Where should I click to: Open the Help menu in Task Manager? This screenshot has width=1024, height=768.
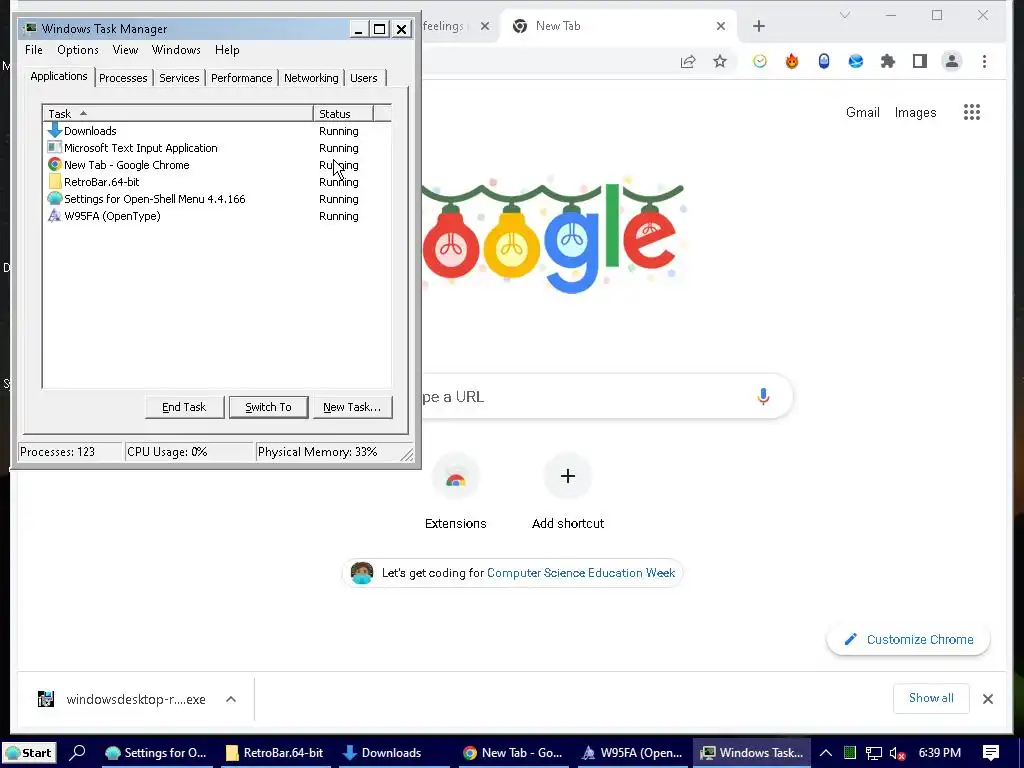(x=227, y=50)
